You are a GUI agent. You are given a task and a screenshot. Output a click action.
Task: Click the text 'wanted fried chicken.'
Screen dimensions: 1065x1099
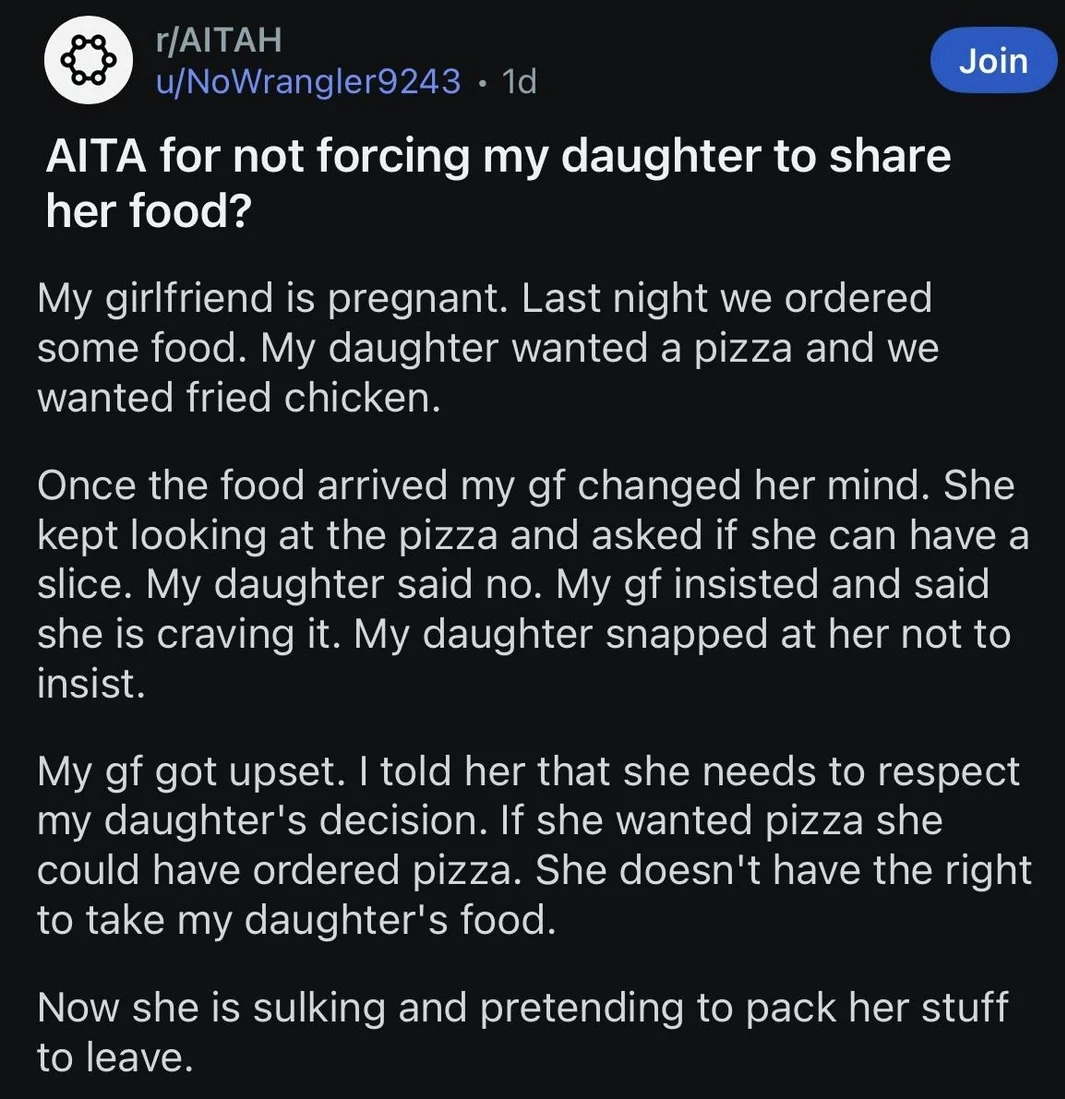click(x=239, y=397)
